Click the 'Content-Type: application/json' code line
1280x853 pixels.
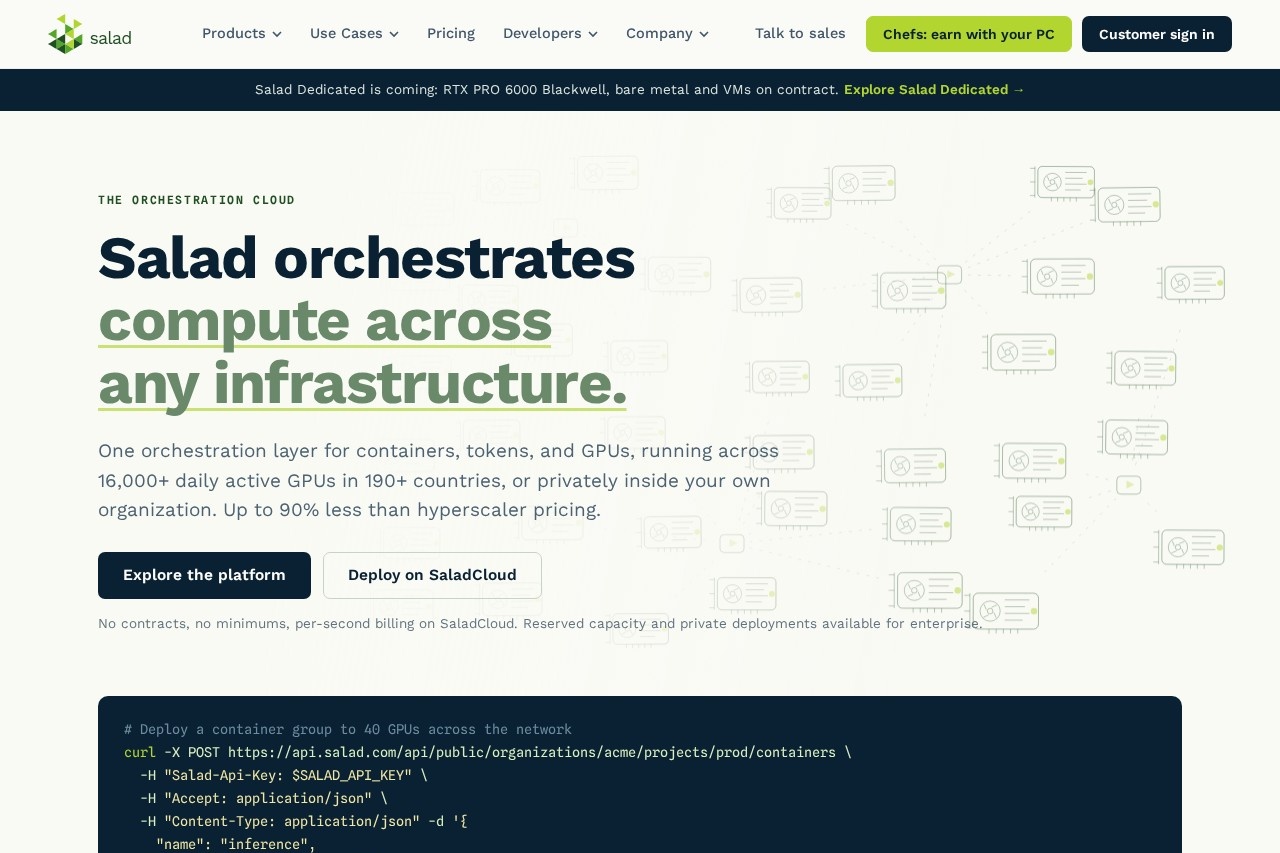pos(304,821)
